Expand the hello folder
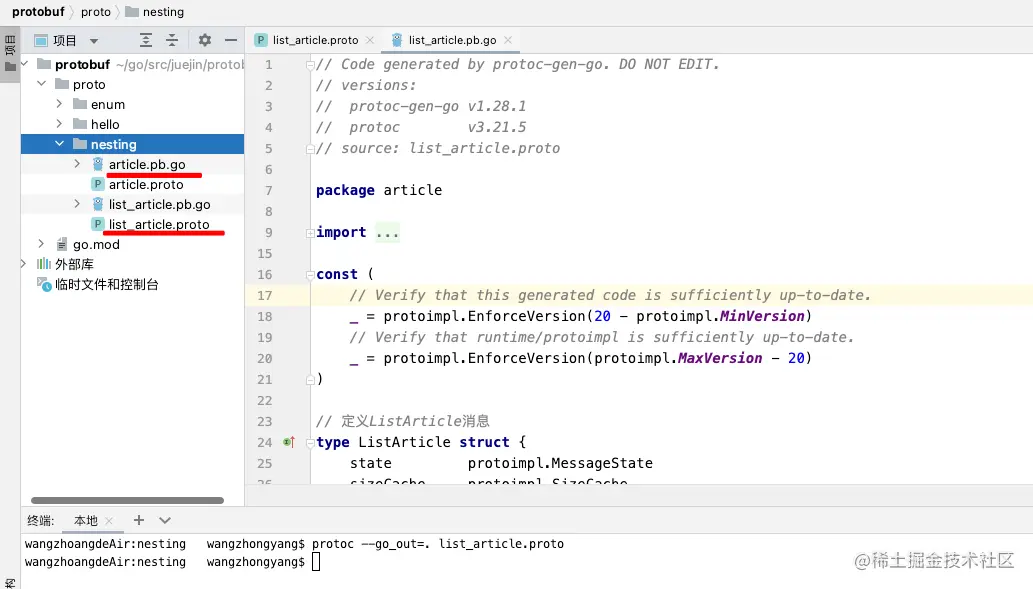The height and width of the screenshot is (589, 1033). 59,124
